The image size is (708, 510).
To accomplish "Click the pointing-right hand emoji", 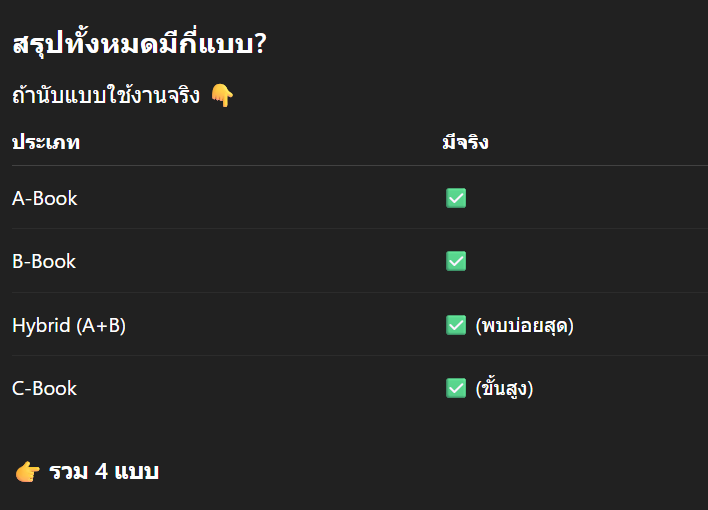I will pos(27,472).
